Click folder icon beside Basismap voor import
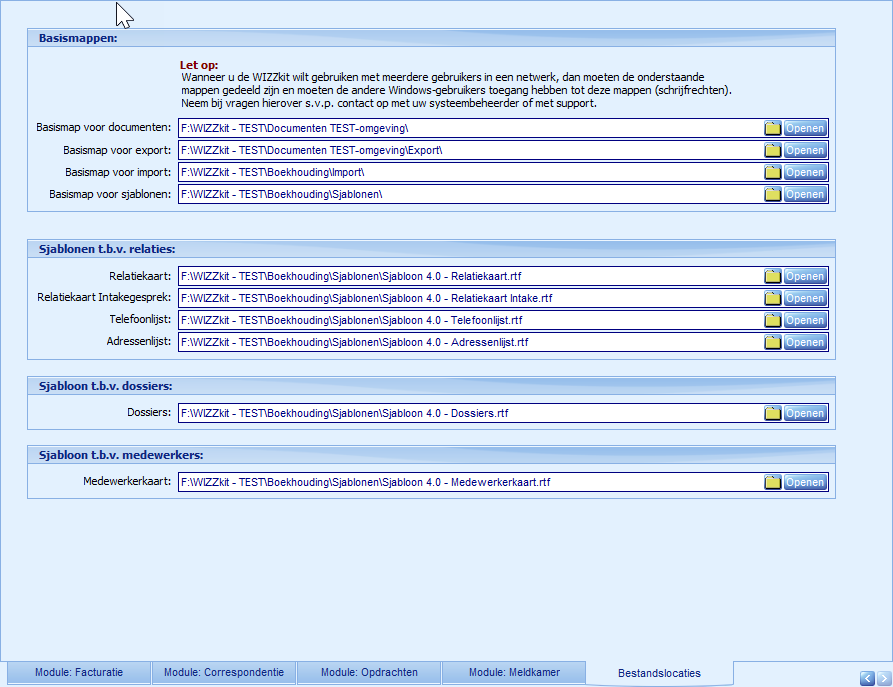This screenshot has height=687, width=893. click(x=772, y=172)
